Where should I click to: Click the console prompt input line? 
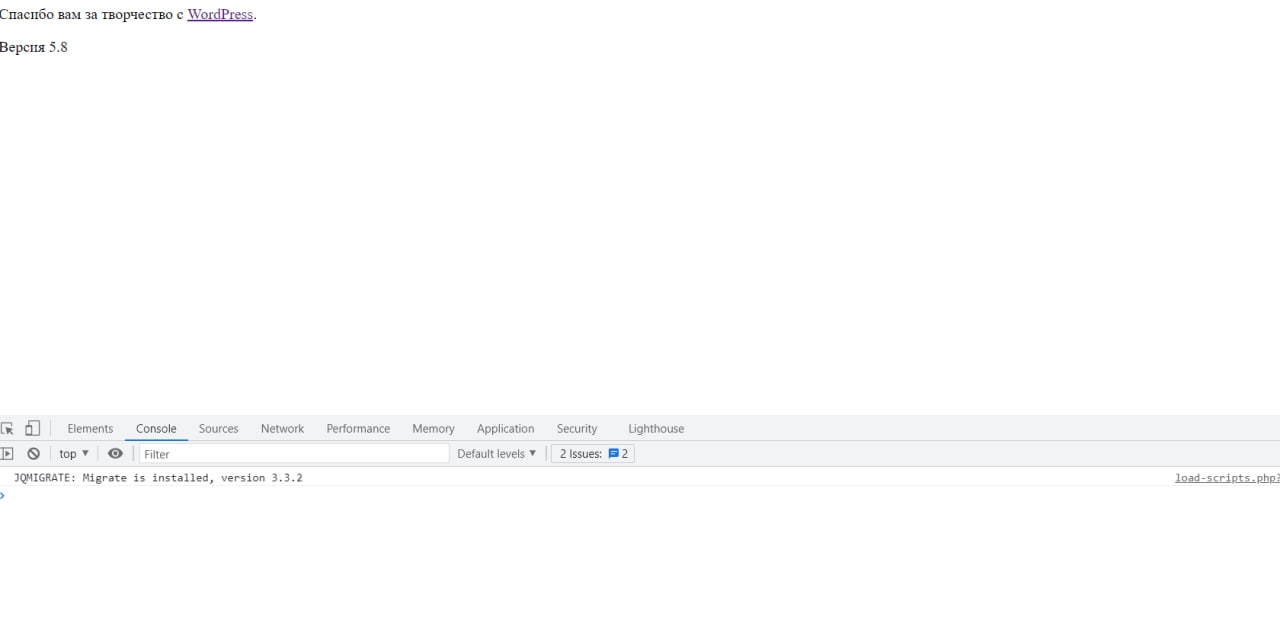[x=640, y=495]
